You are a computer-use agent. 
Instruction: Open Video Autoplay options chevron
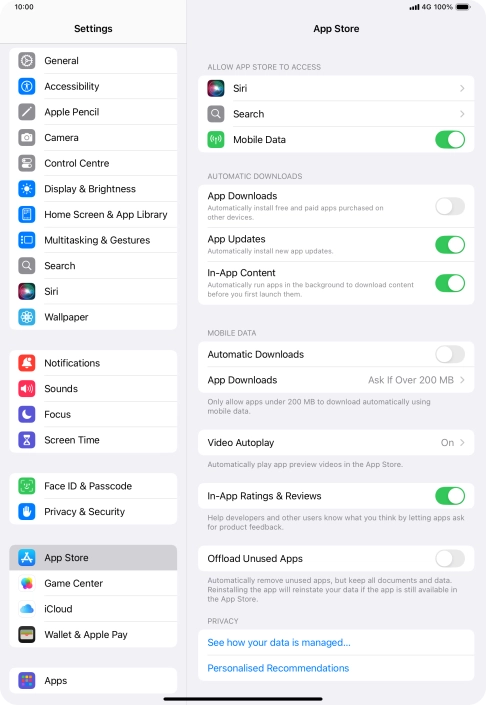(462, 442)
